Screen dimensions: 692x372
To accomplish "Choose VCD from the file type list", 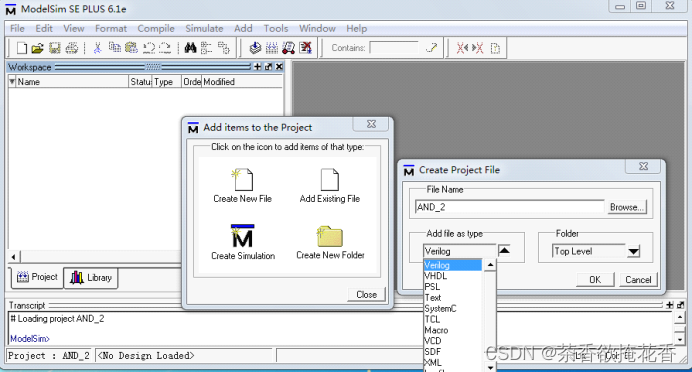I will (x=452, y=341).
